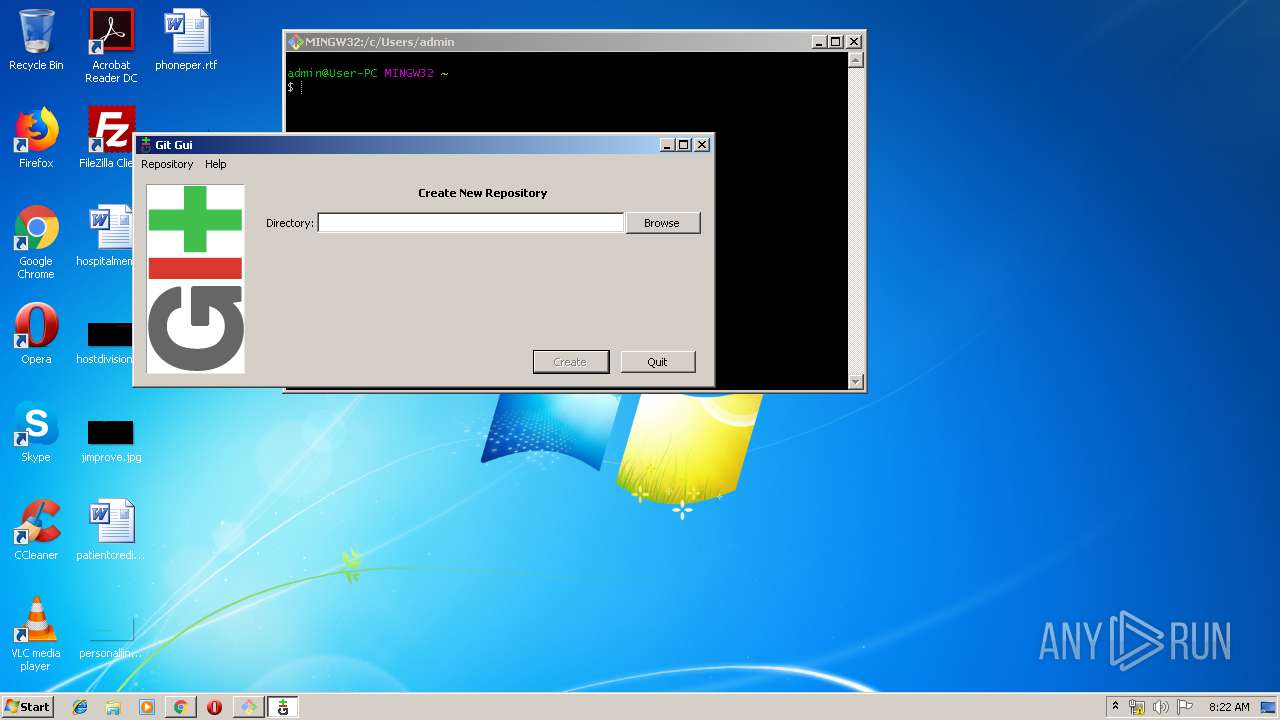Click the terminal scrollbar up arrow
Screen dimensions: 1280x720
[x=855, y=60]
